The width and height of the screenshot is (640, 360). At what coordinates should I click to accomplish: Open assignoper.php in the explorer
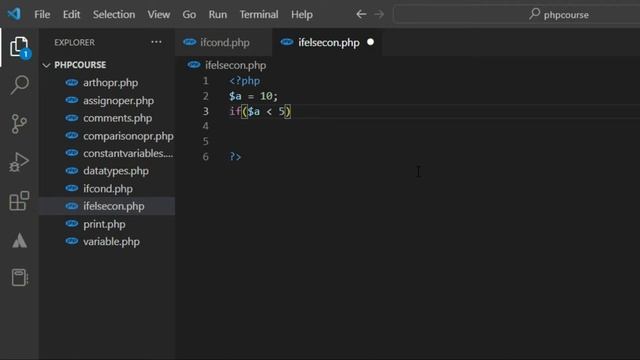click(x=107, y=100)
